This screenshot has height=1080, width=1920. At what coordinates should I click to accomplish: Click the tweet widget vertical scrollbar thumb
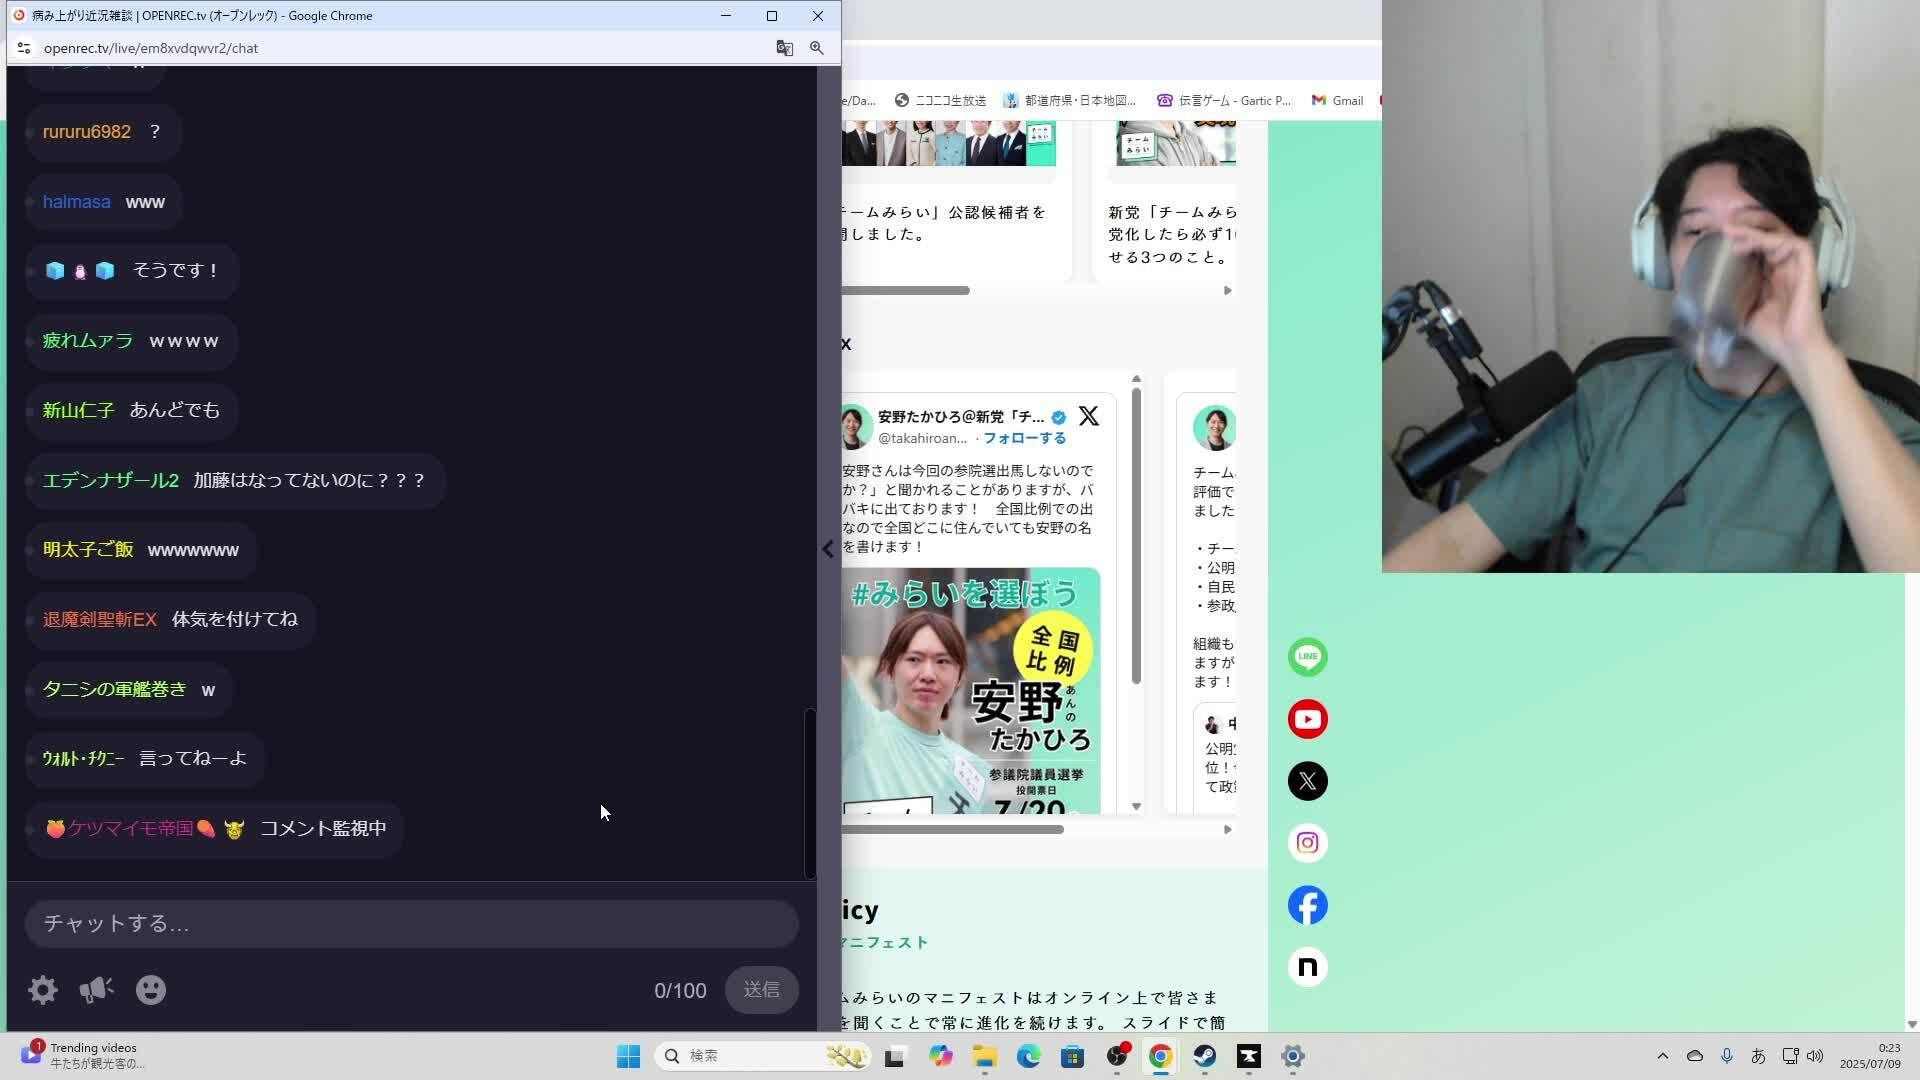1136,537
